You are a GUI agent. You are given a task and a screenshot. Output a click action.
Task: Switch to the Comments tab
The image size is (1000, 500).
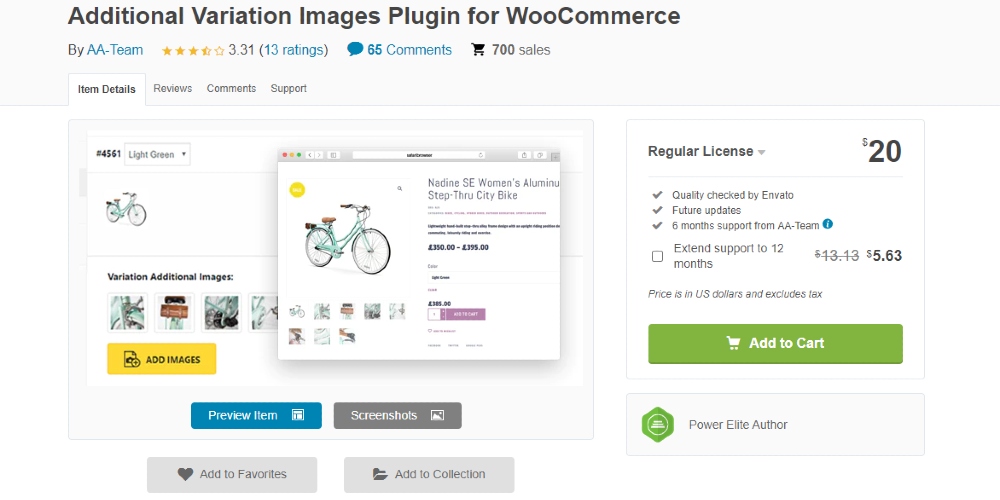pyautogui.click(x=231, y=89)
